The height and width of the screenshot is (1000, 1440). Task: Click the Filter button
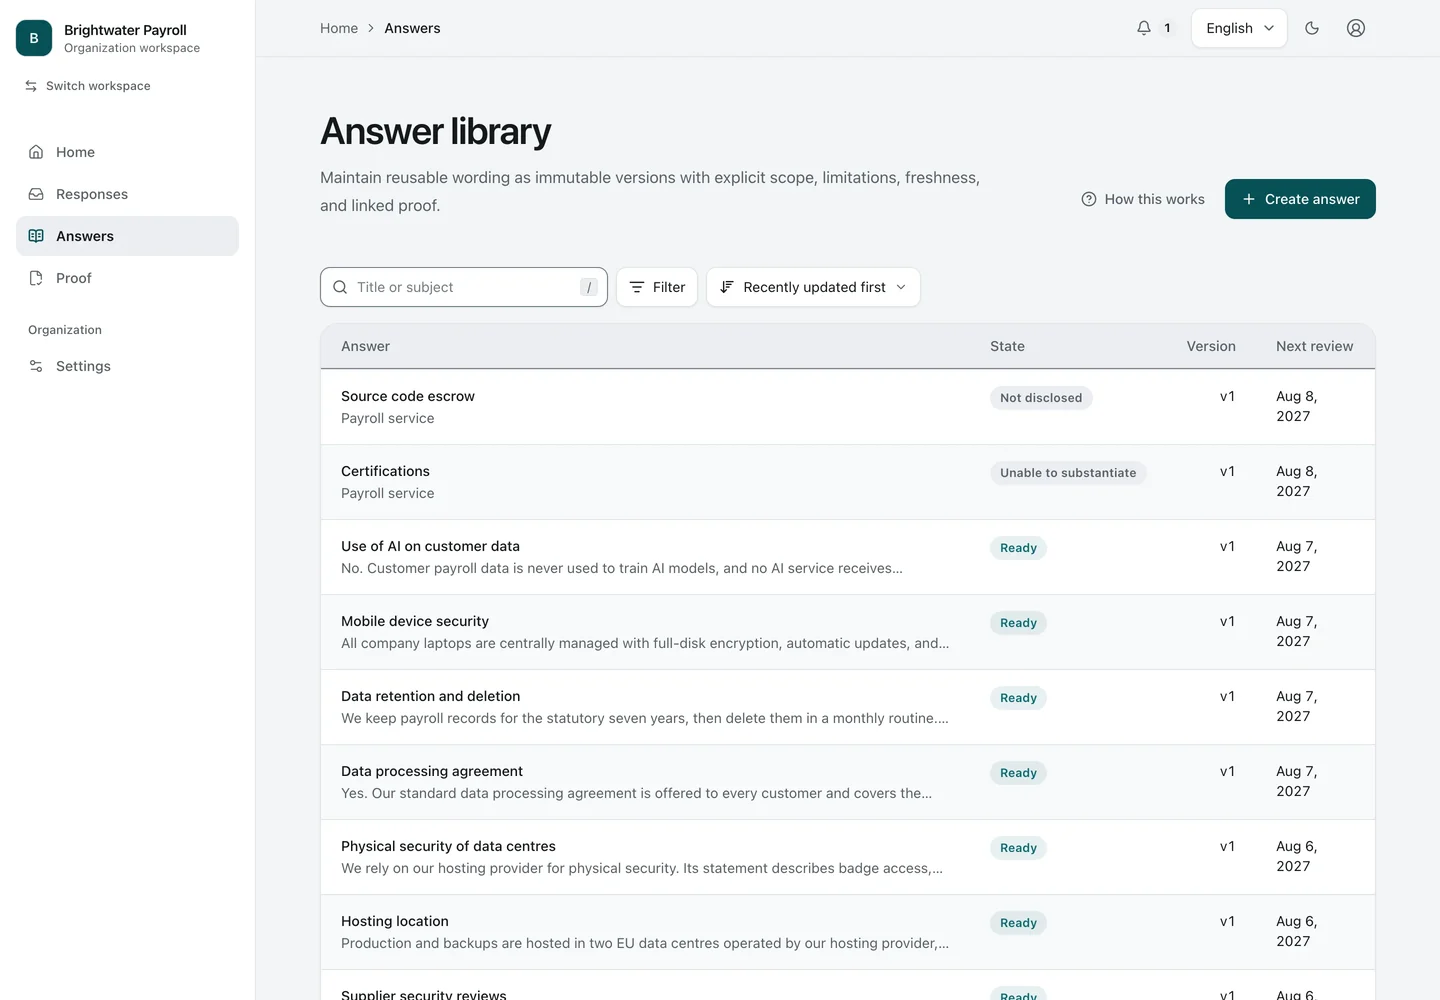pos(657,287)
